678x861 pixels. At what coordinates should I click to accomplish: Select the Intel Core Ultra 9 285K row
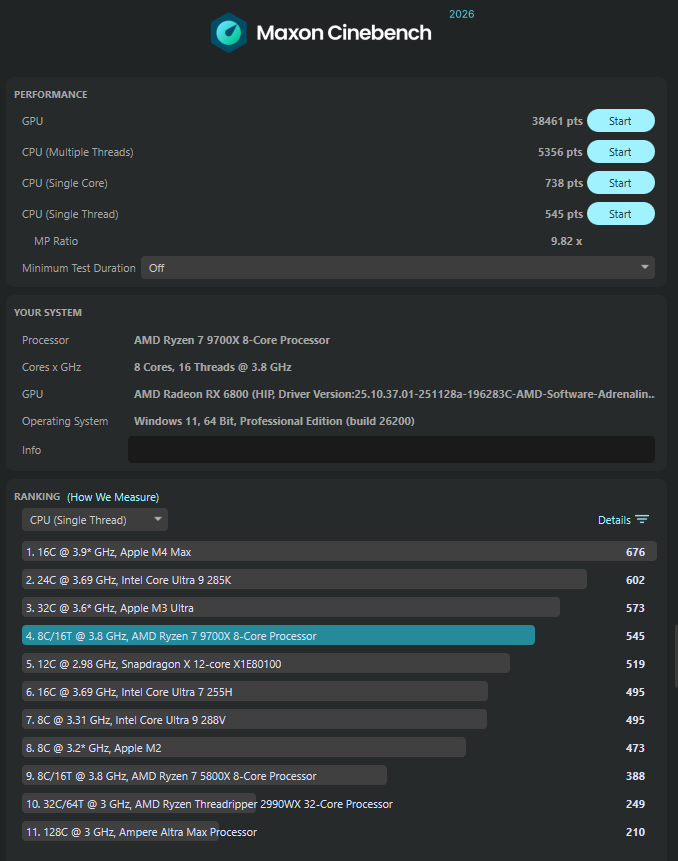click(304, 580)
